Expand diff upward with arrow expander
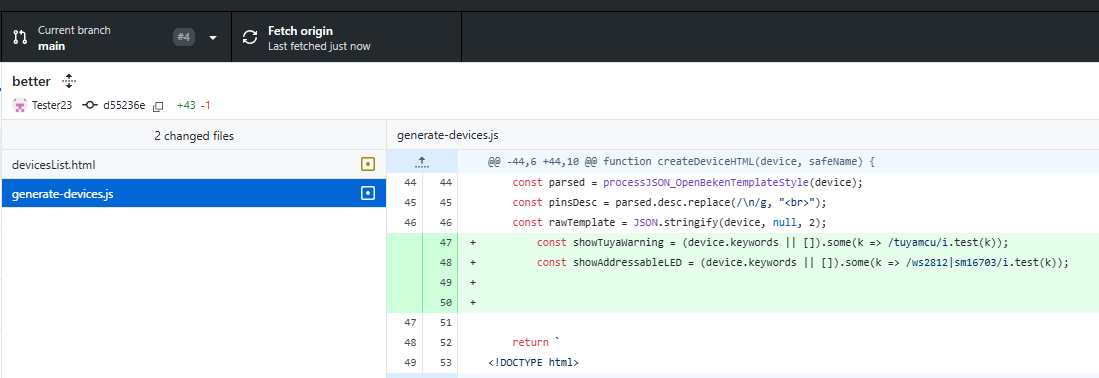Viewport: 1099px width, 378px height. pyautogui.click(x=421, y=162)
